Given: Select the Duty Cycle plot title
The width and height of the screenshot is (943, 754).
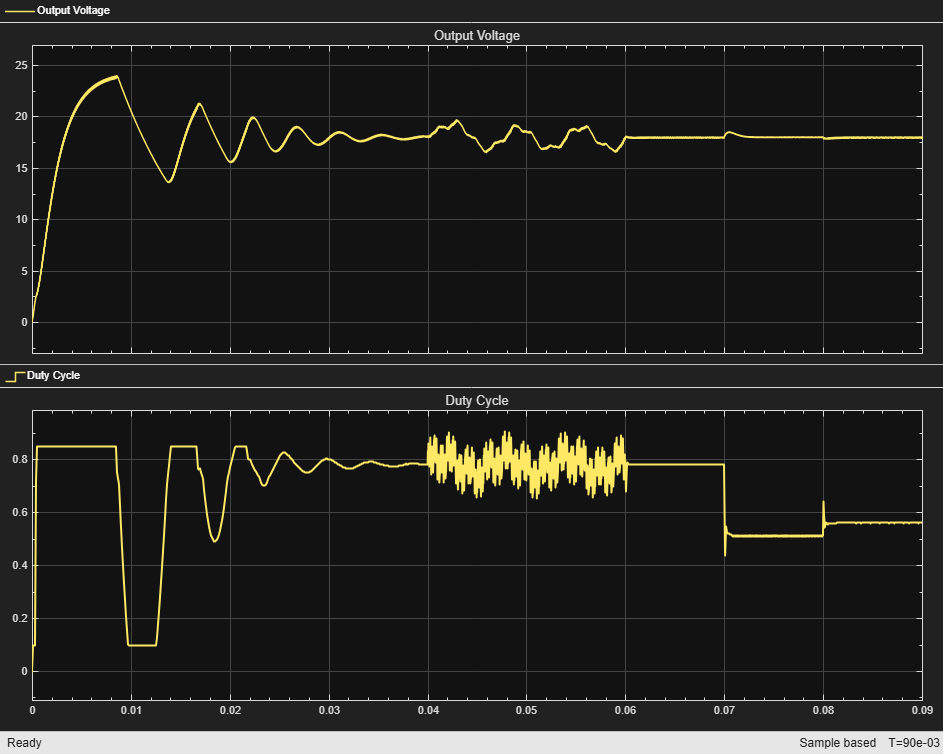Looking at the screenshot, I should 477,400.
